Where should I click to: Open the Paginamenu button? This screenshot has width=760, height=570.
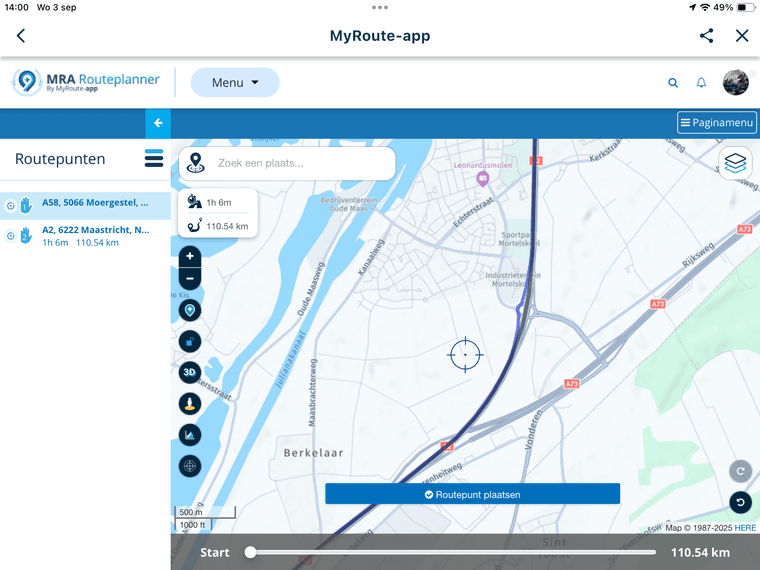(x=716, y=123)
